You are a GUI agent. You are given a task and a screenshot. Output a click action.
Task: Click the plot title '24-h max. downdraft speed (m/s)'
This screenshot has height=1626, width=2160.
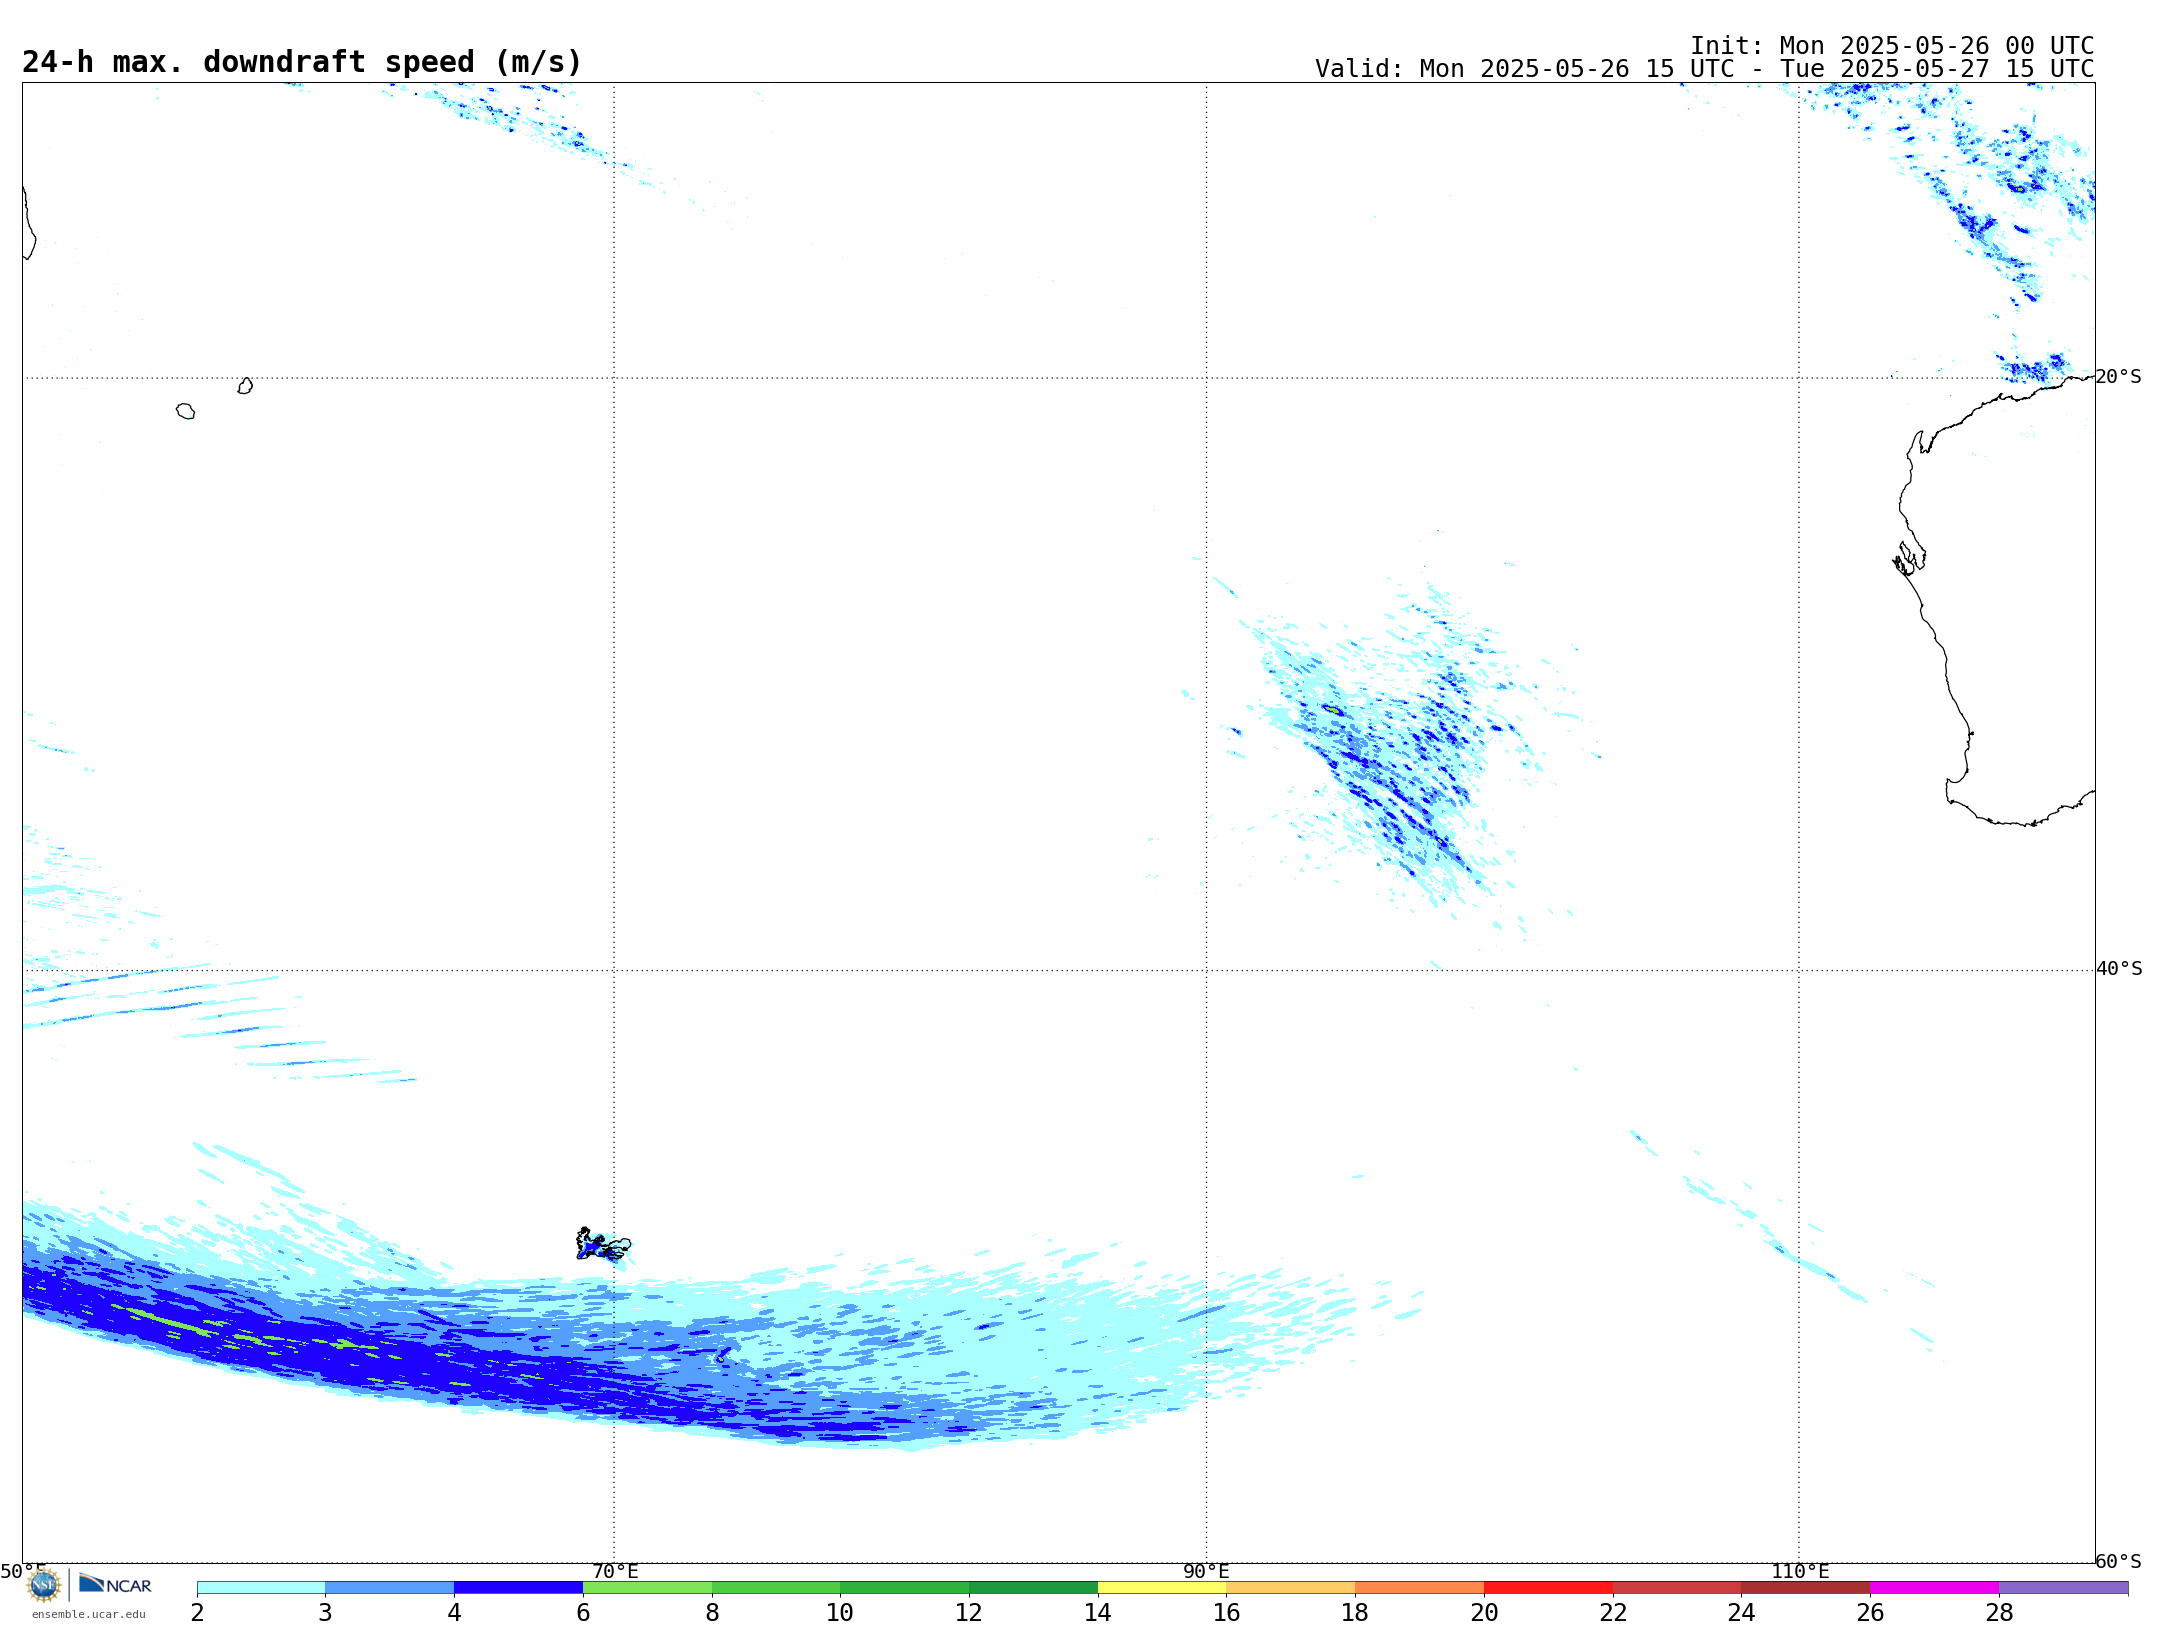coord(302,62)
